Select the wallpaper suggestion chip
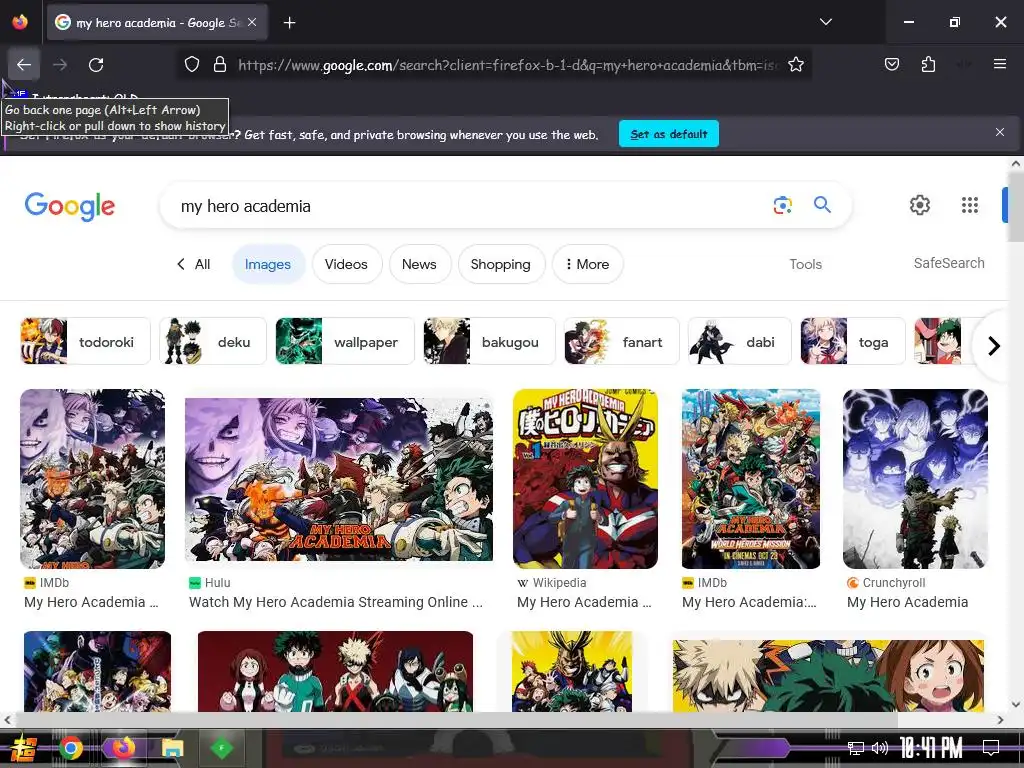Viewport: 1024px width, 768px height. click(x=345, y=342)
